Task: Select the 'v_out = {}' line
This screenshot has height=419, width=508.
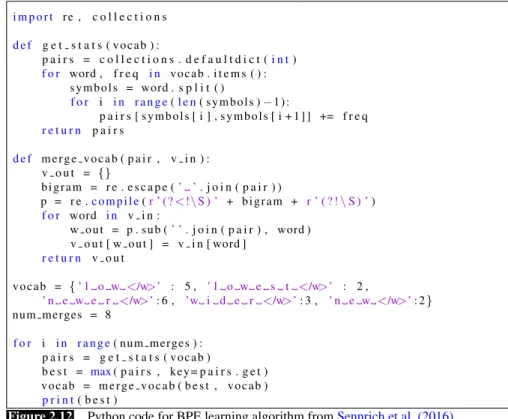Action: [76, 173]
